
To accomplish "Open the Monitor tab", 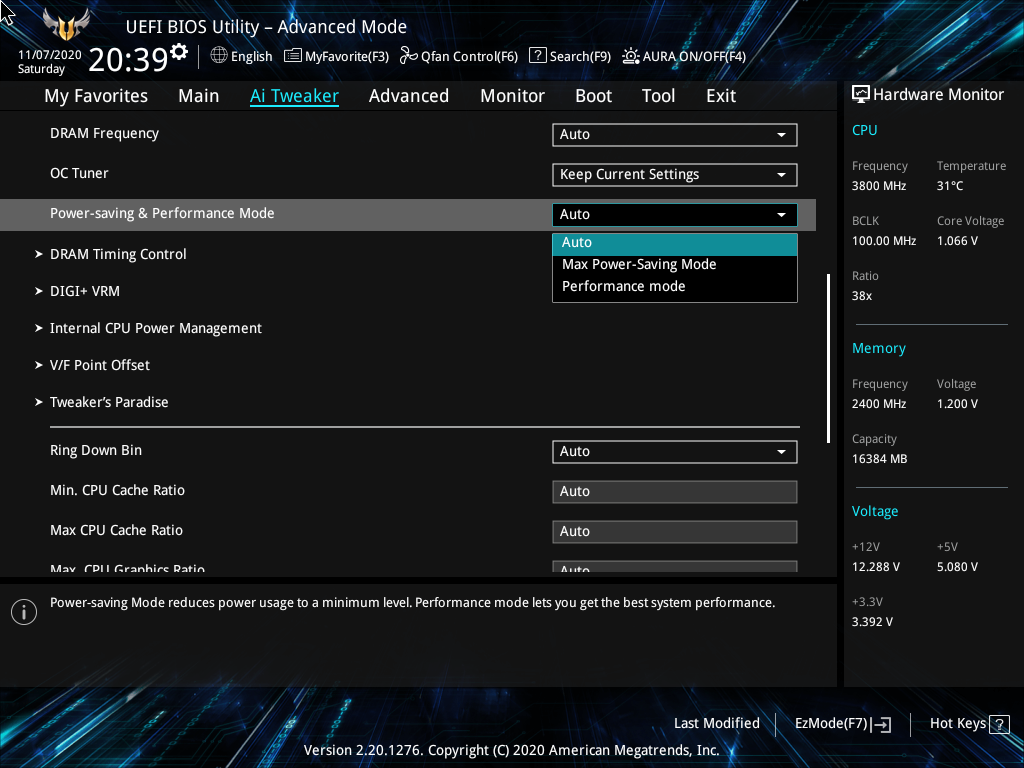I will [x=513, y=96].
